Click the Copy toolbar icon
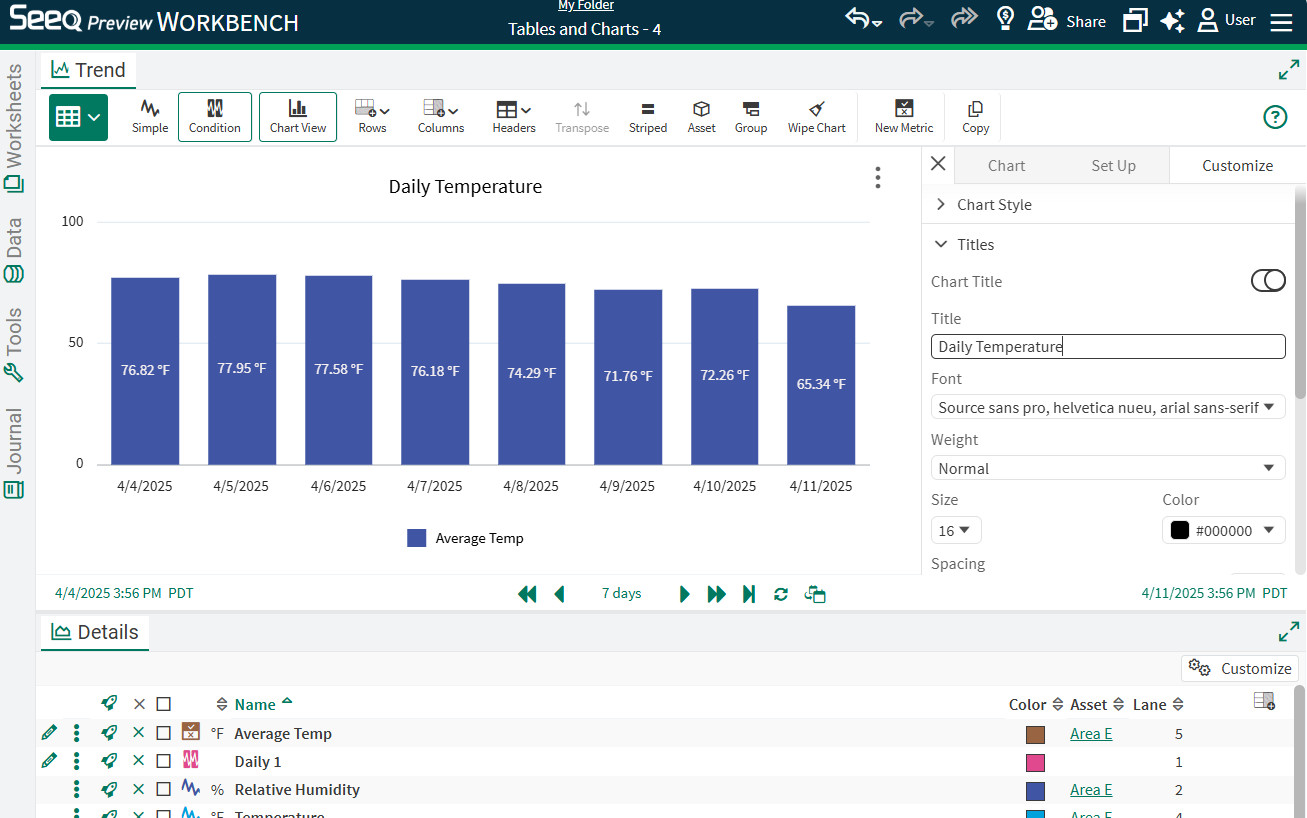The image size is (1307, 818). pos(975,109)
